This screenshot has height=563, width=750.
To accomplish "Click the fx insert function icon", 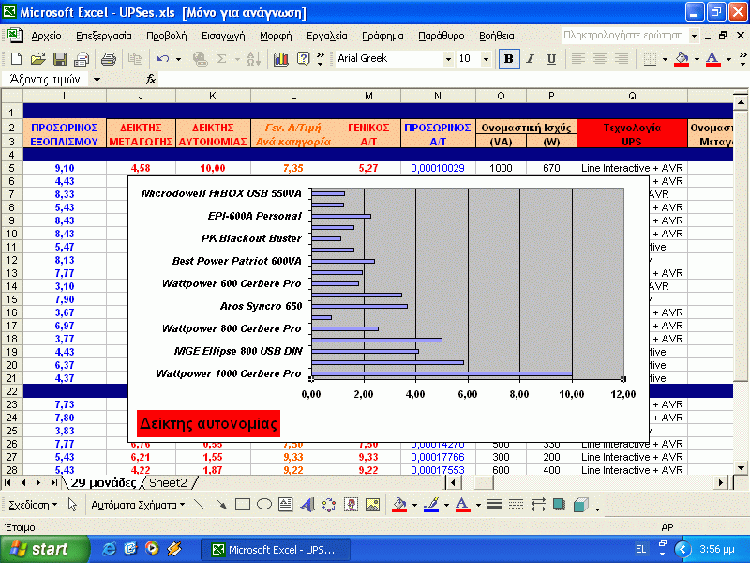I will tap(151, 79).
